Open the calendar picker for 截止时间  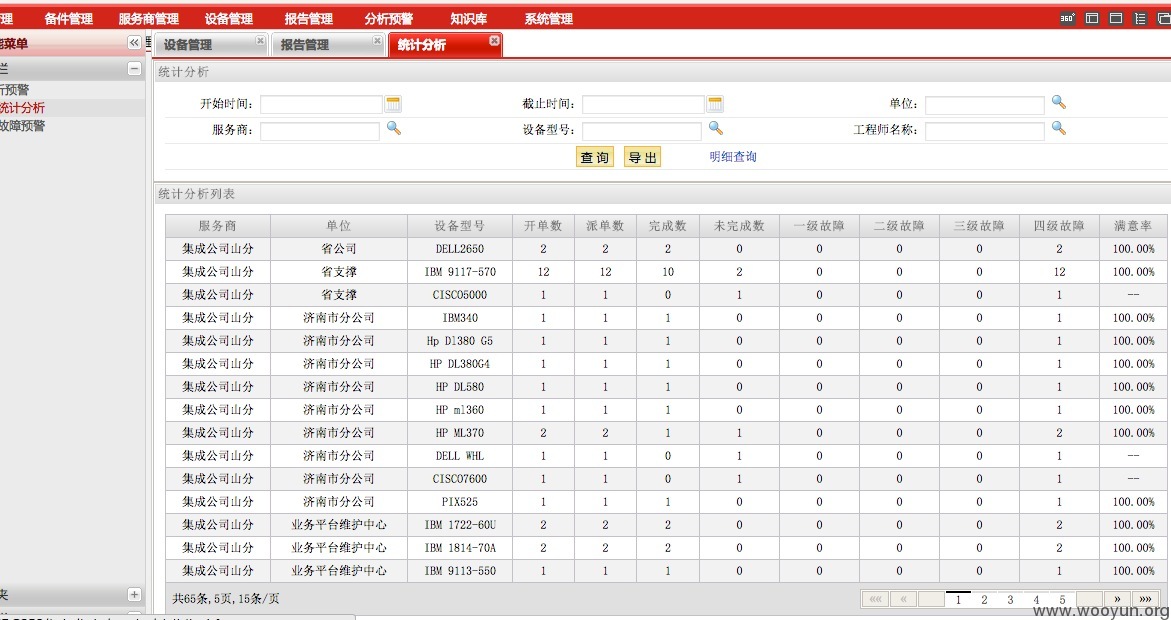coord(715,104)
